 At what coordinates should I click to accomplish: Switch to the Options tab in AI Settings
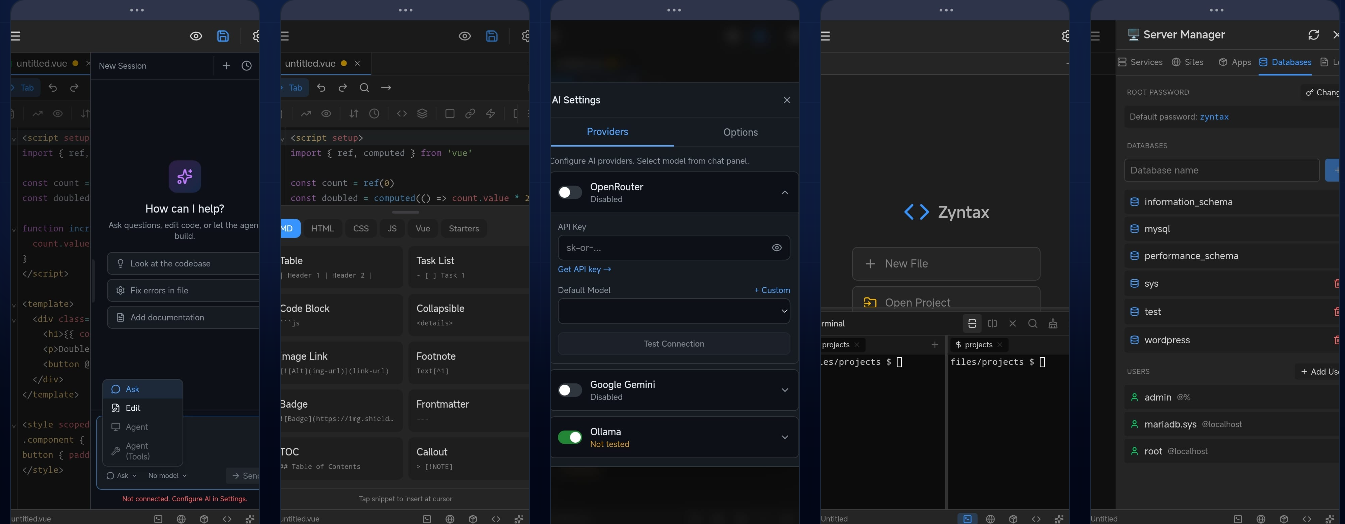tap(740, 132)
